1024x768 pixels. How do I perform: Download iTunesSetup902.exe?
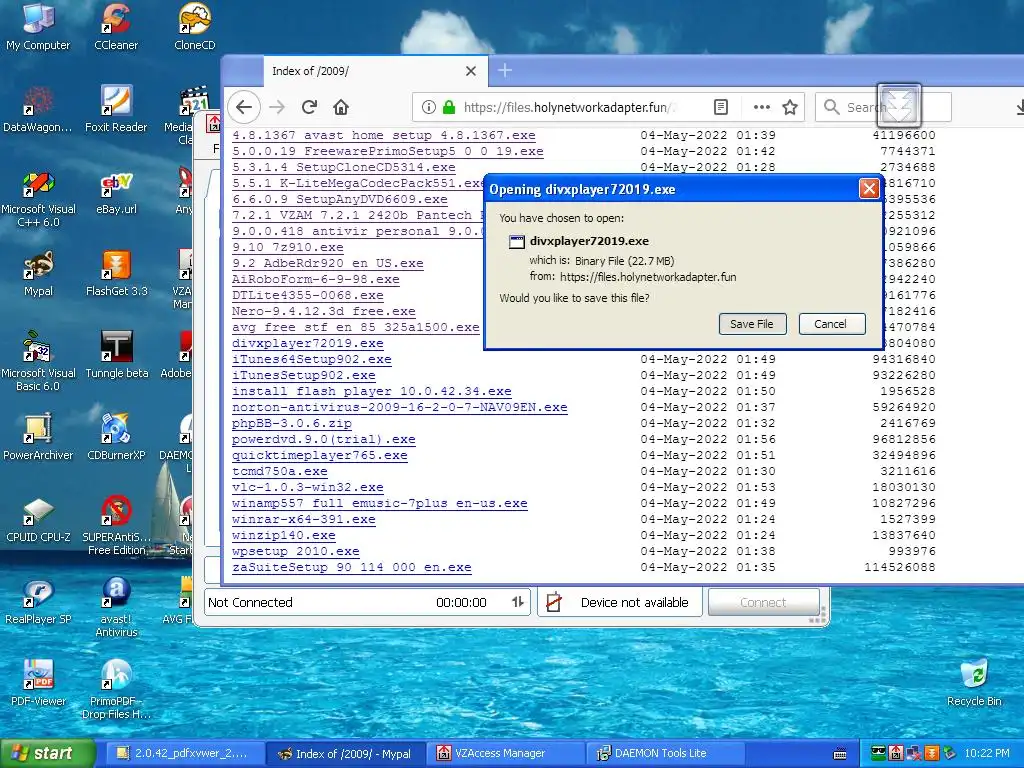point(304,375)
